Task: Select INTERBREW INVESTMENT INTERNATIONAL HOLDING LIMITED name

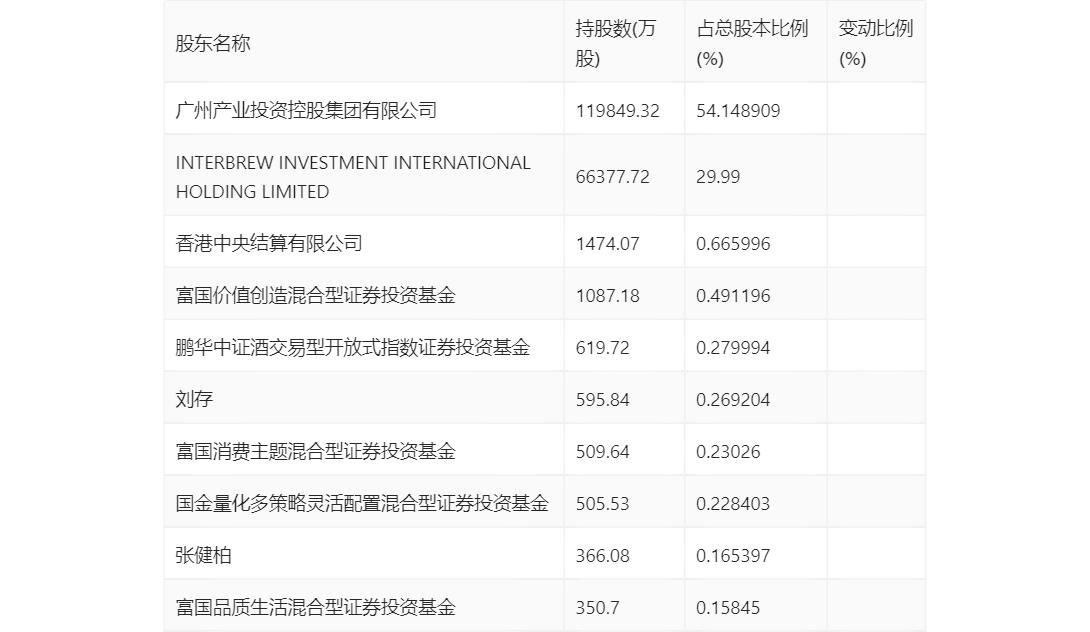Action: pos(353,177)
